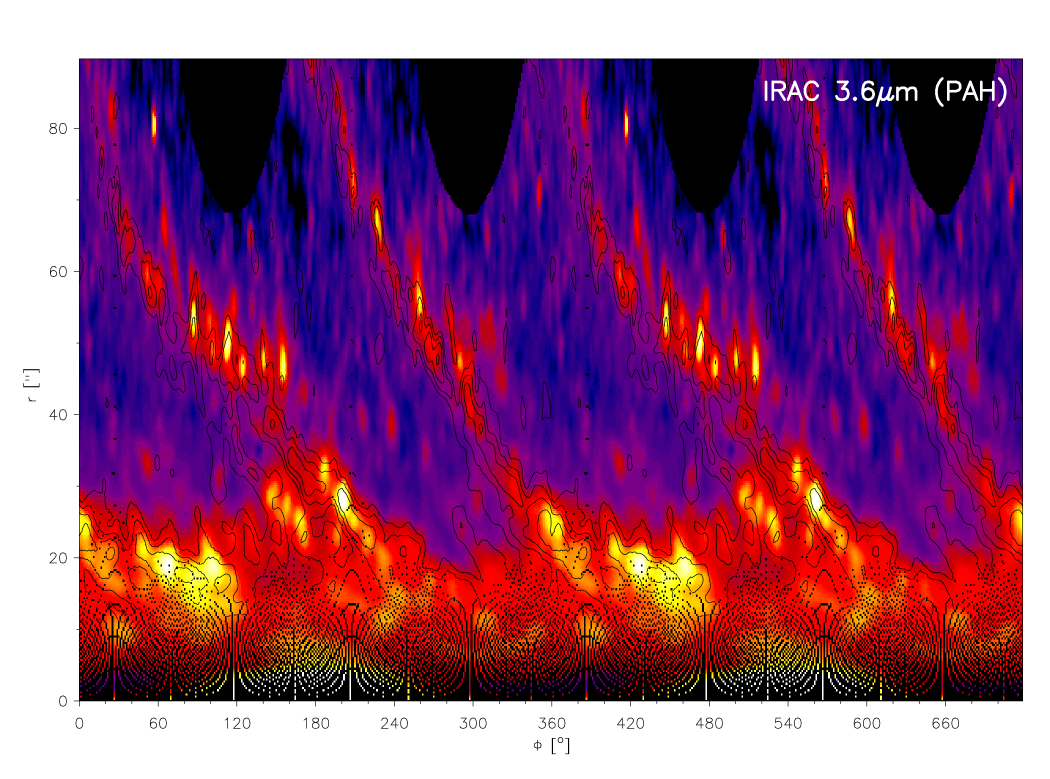
Task: Click the x-axis tick label '240'
Action: [394, 723]
